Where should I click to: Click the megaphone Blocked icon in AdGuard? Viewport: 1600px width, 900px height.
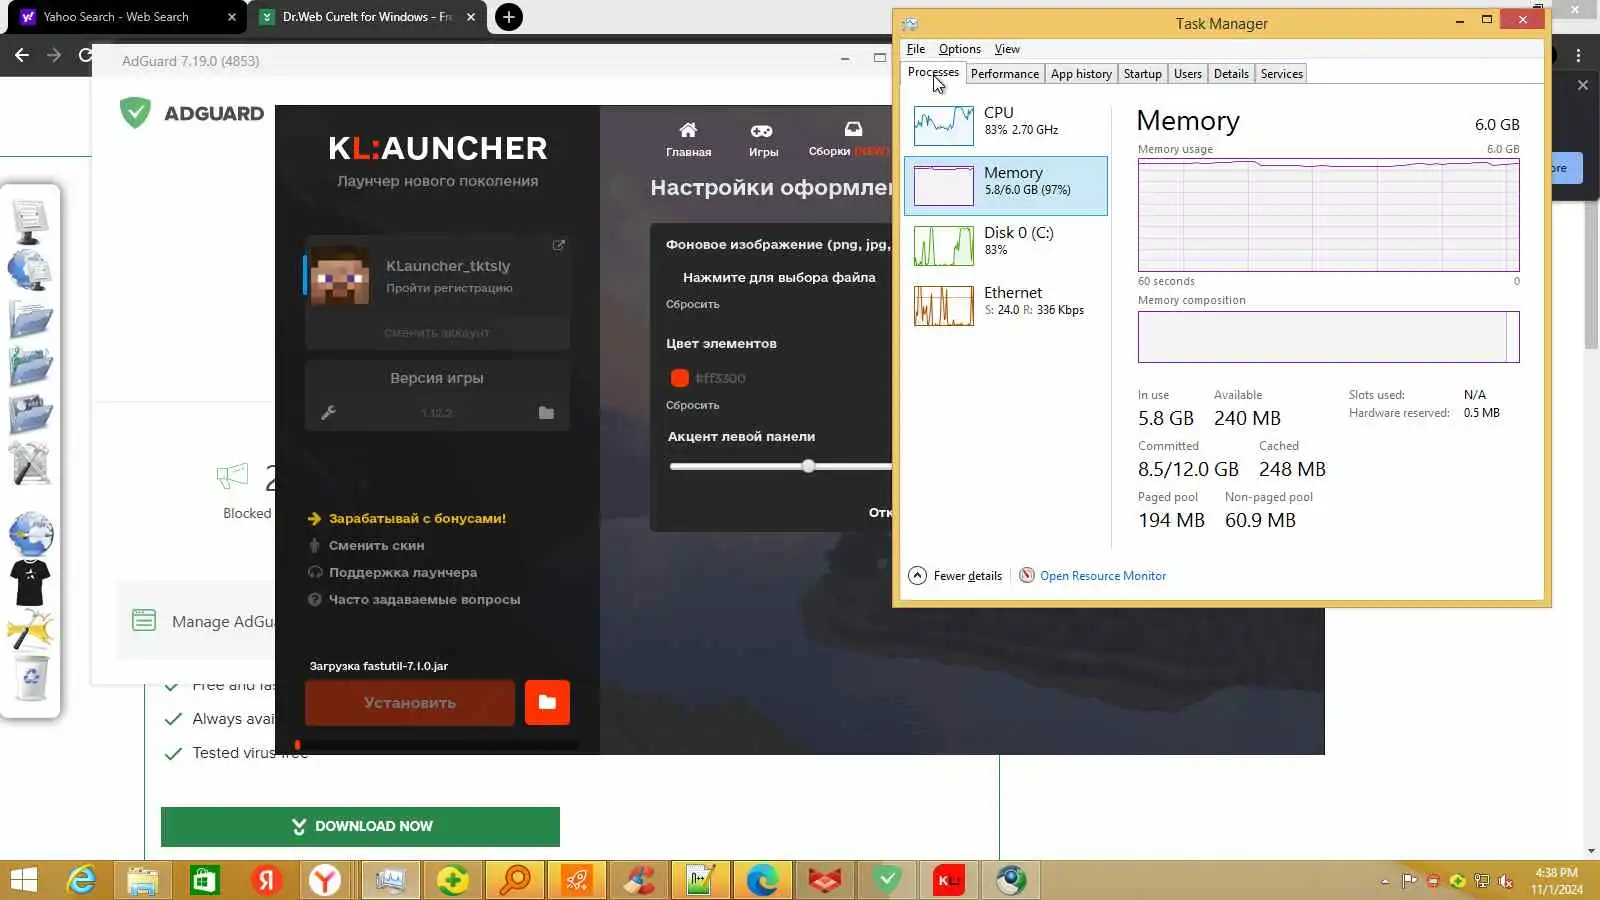tap(232, 476)
